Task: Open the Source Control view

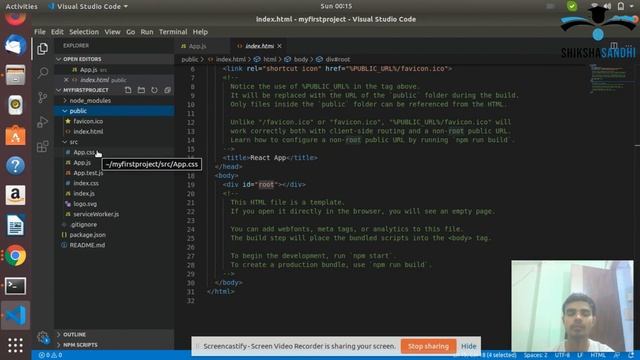Action: coord(42,98)
